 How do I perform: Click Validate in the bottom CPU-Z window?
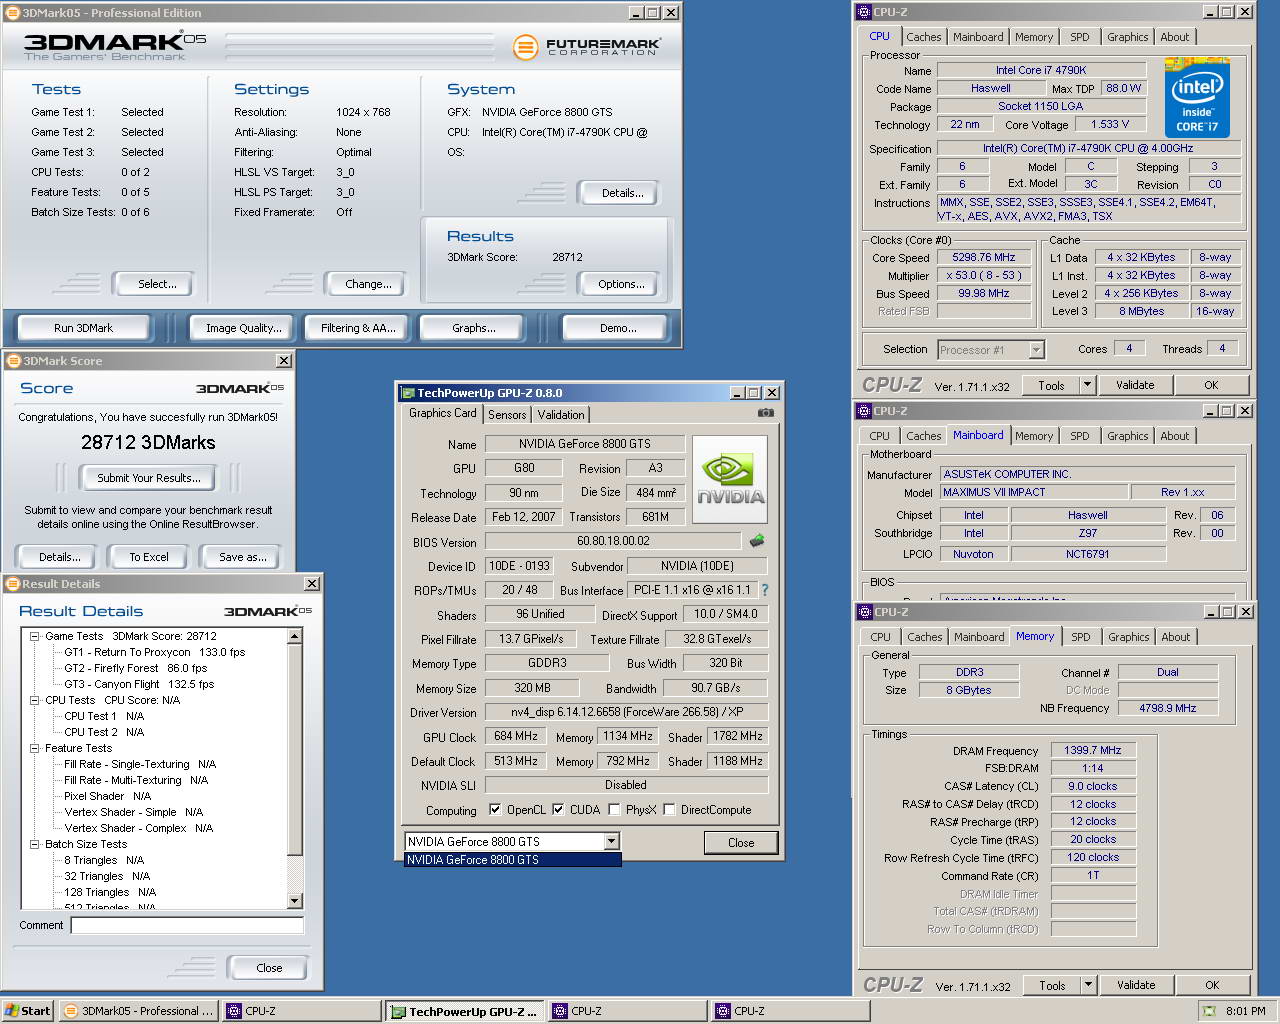coord(1136,985)
